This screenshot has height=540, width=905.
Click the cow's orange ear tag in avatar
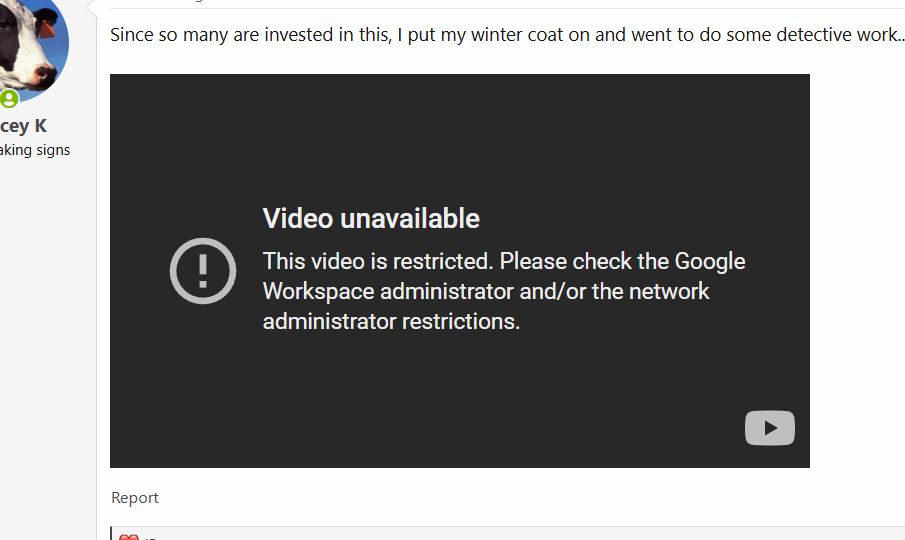pyautogui.click(x=46, y=29)
